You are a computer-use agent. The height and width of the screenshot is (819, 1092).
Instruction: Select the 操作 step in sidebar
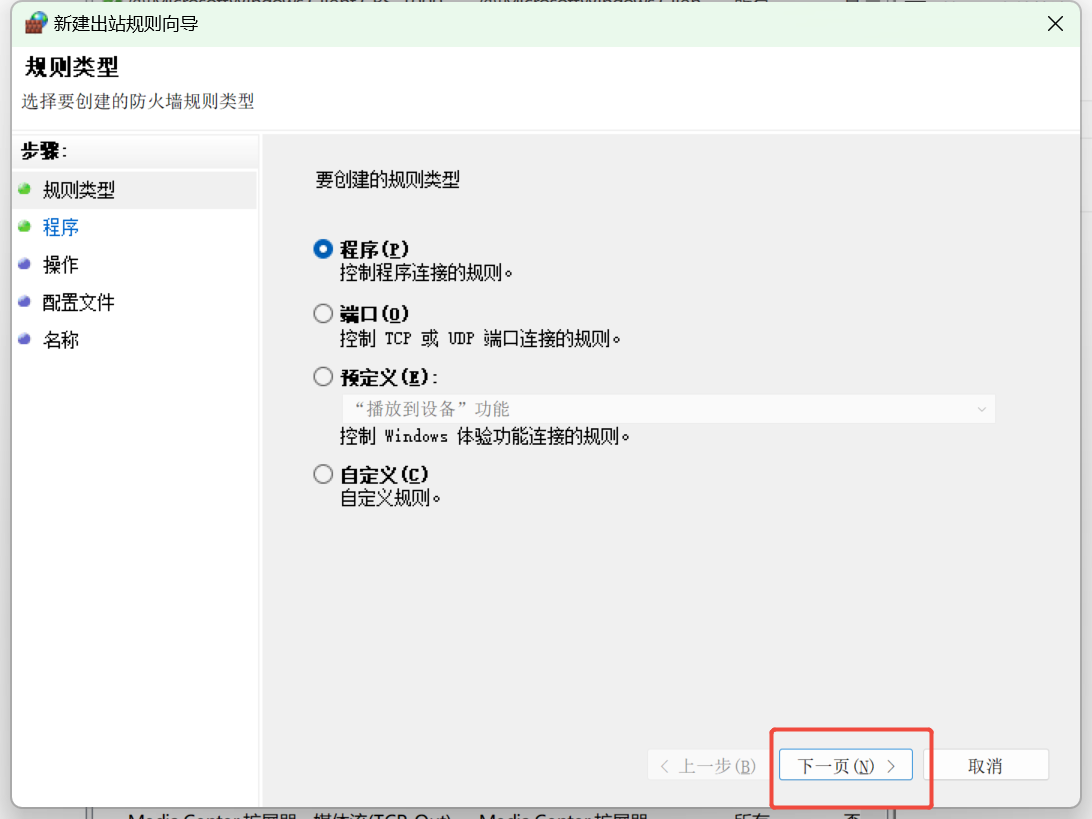pos(61,265)
